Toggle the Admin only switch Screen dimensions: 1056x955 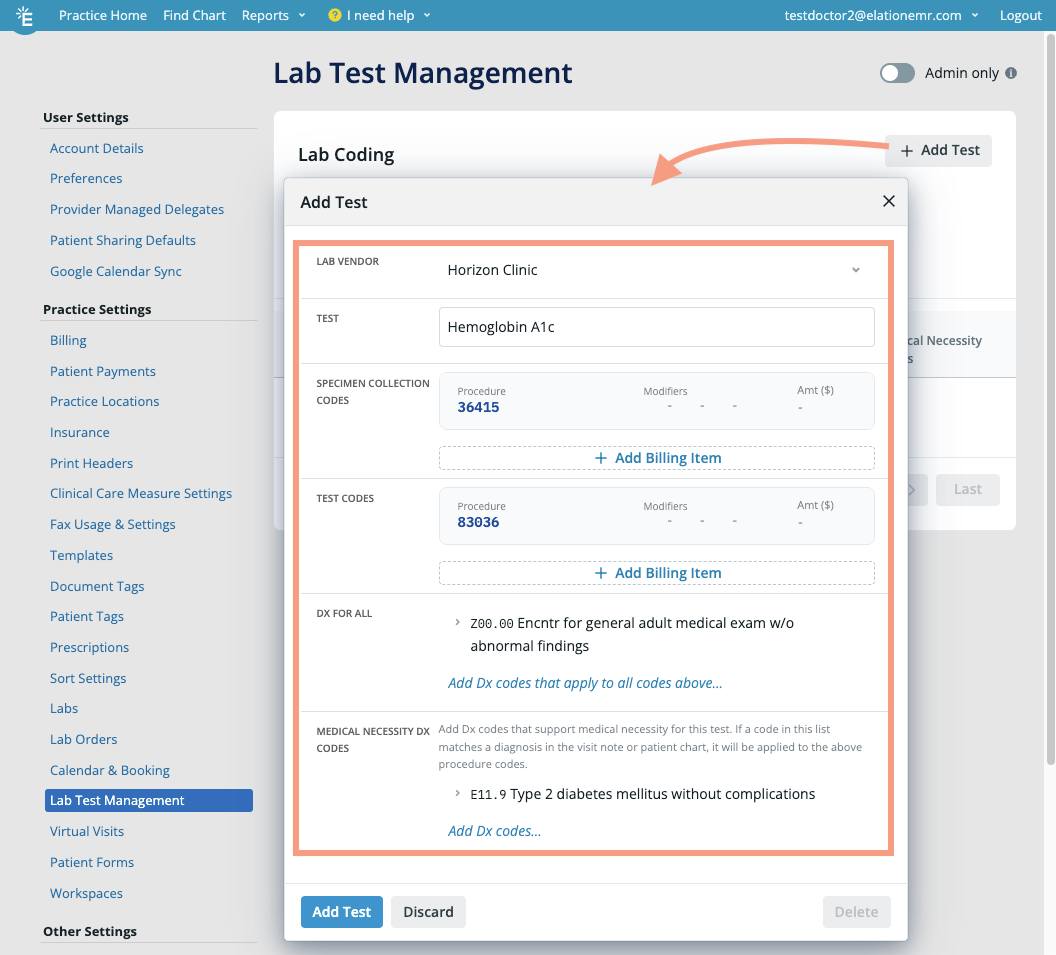(897, 73)
